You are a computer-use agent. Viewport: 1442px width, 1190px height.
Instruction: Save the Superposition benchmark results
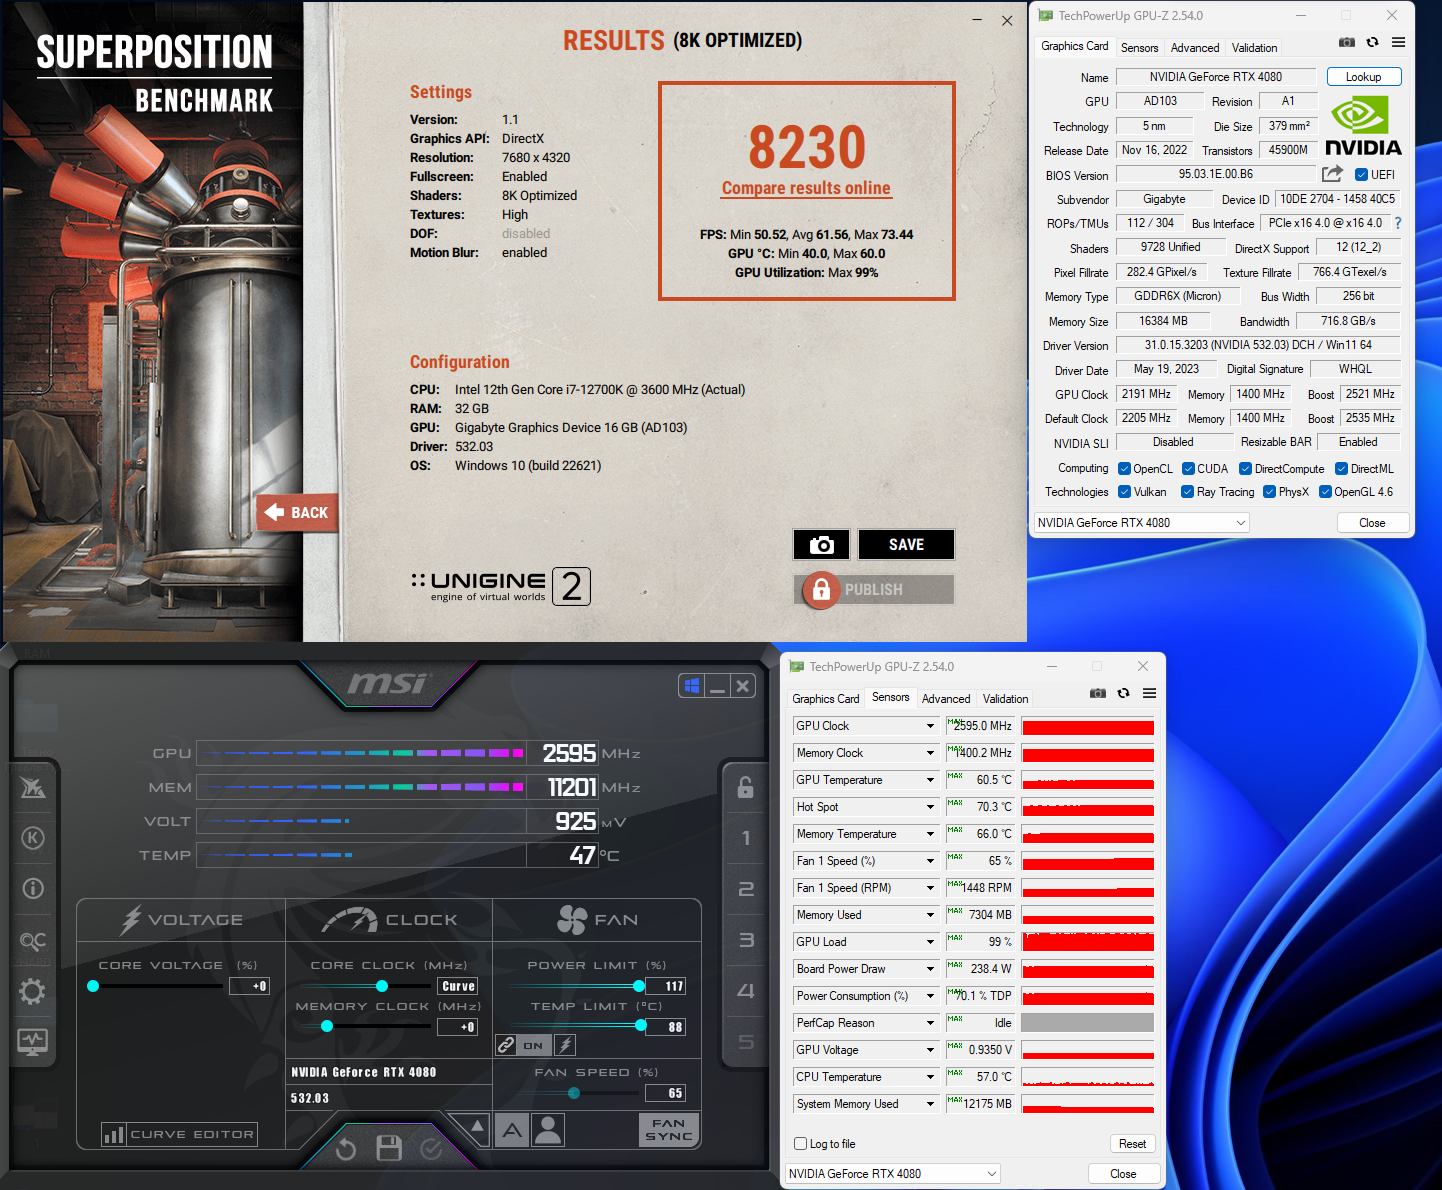[x=906, y=545]
